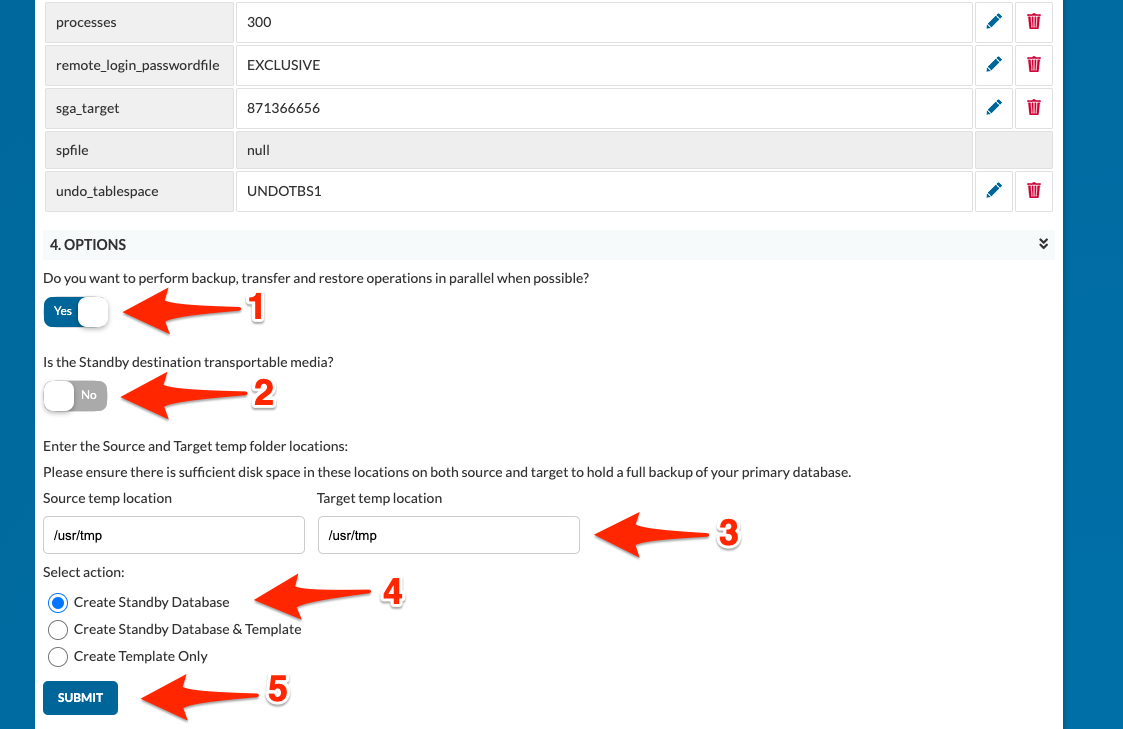Collapse the 4. OPTIONS section chevron
This screenshot has width=1123, height=729.
coord(1044,244)
